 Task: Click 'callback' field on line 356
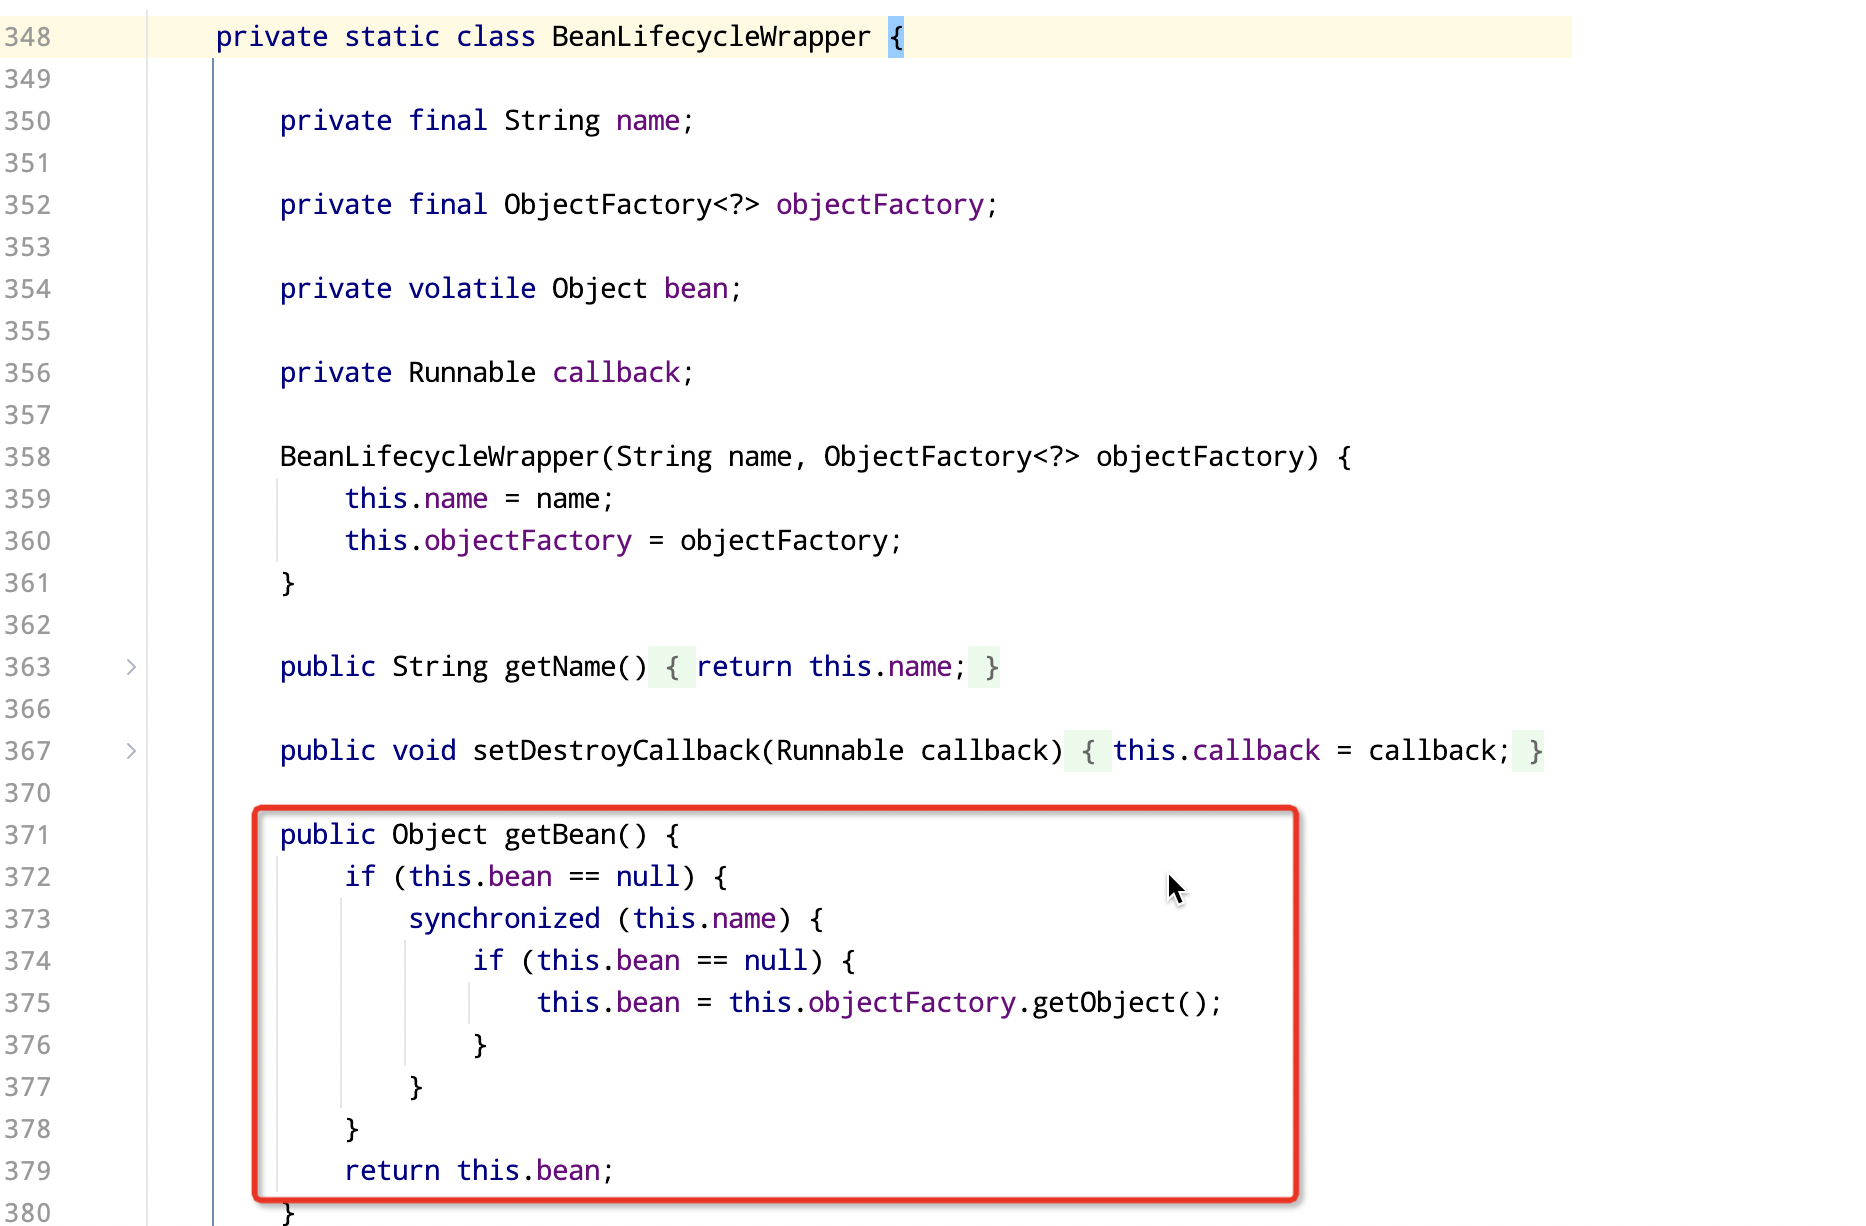[616, 373]
